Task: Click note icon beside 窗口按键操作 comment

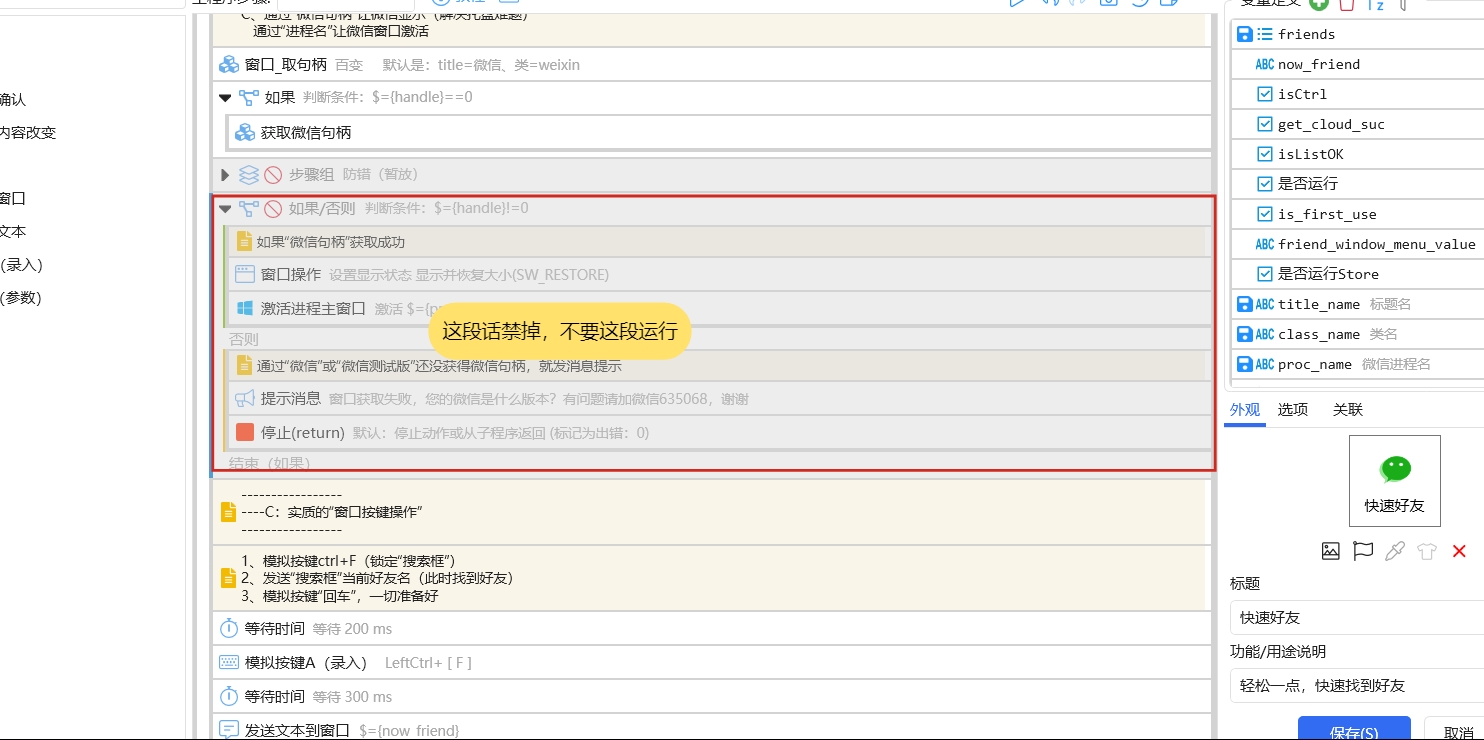Action: click(228, 512)
